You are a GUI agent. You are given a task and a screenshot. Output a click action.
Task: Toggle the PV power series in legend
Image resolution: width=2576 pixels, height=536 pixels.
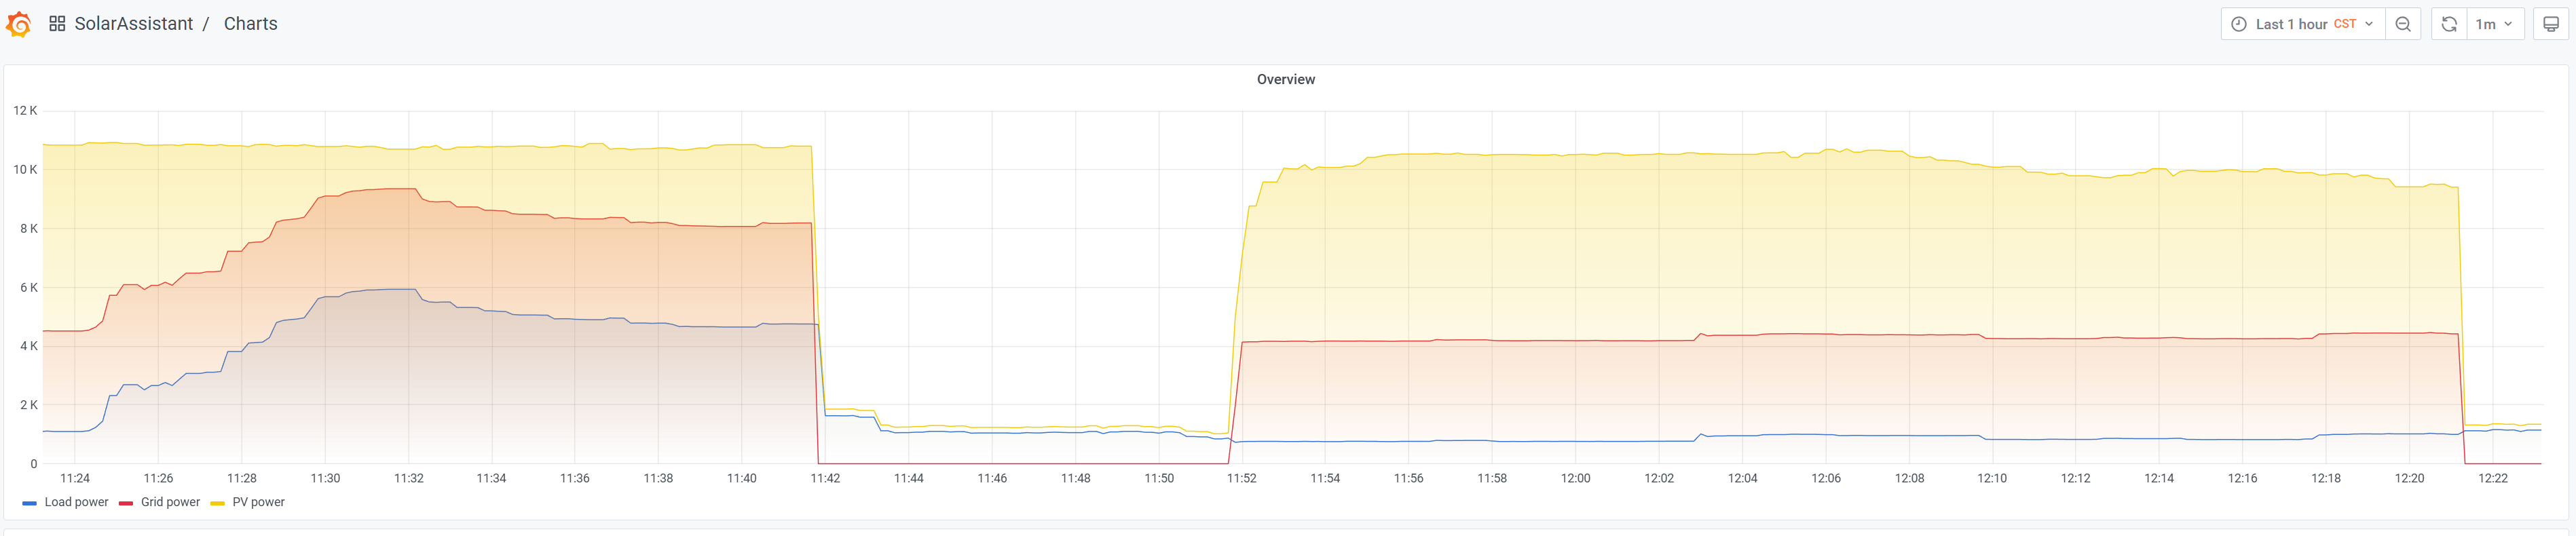258,502
